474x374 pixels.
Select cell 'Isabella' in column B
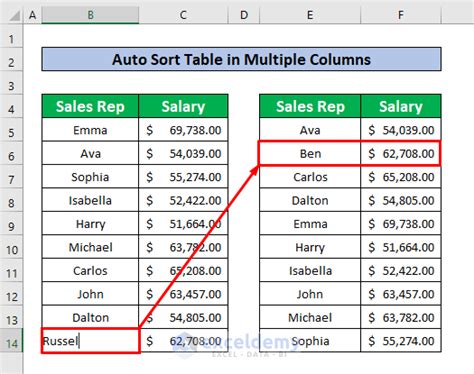[x=90, y=200]
